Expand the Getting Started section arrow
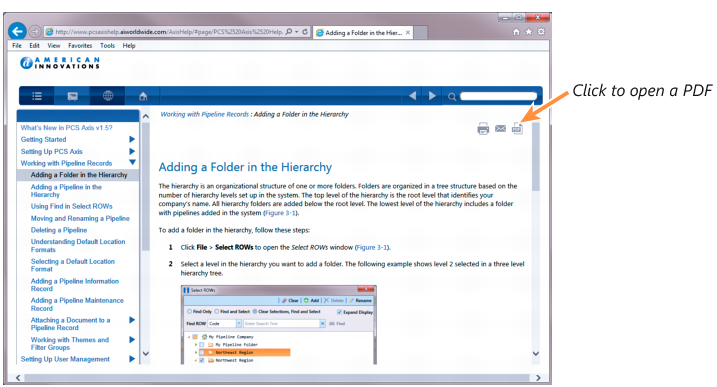Viewport: 717px width, 387px height. (132, 139)
